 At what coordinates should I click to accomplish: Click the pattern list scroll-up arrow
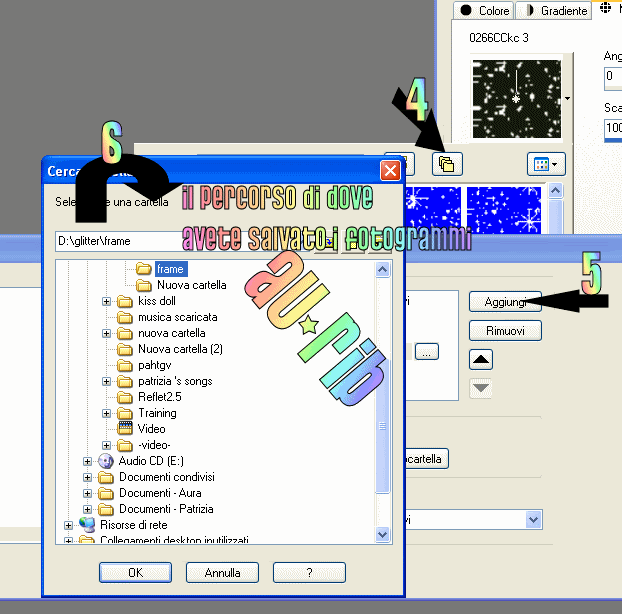pyautogui.click(x=555, y=191)
